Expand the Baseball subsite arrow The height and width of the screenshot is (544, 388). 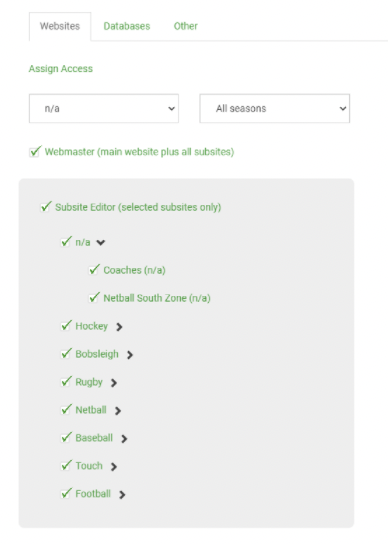[124, 439]
